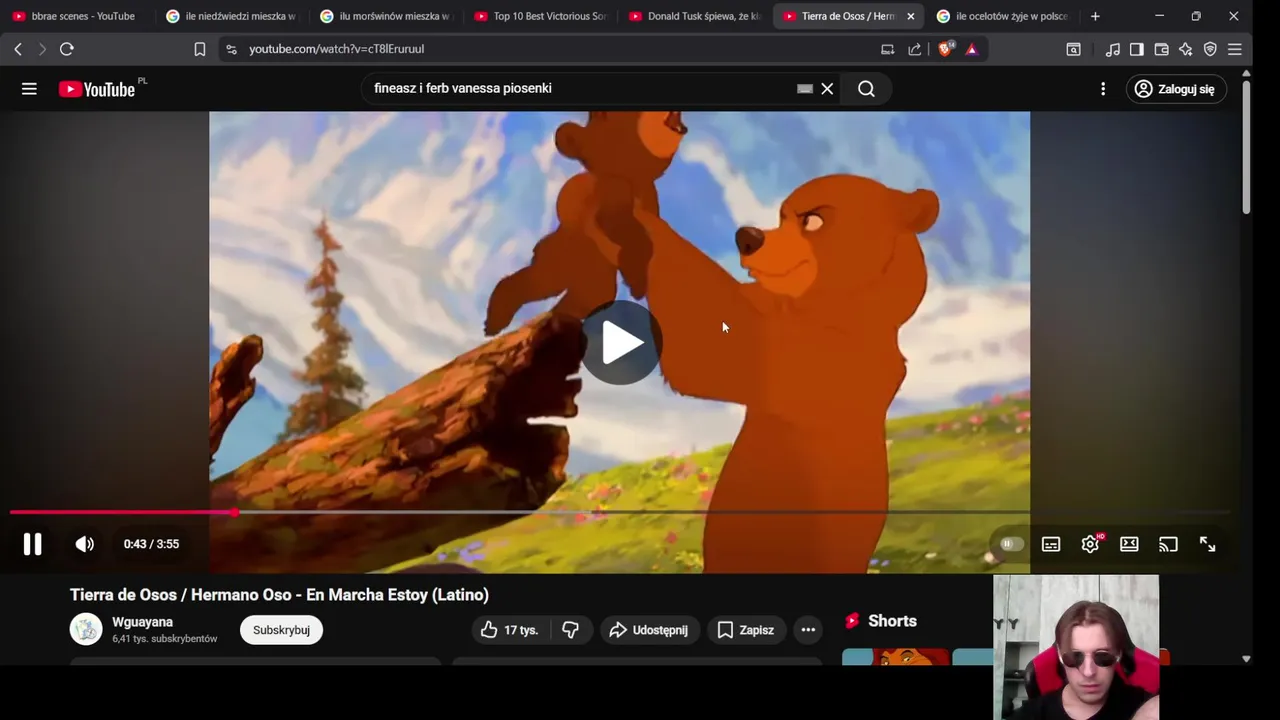Open media playlist music note icon
This screenshot has height=720, width=1280.
[x=1112, y=49]
